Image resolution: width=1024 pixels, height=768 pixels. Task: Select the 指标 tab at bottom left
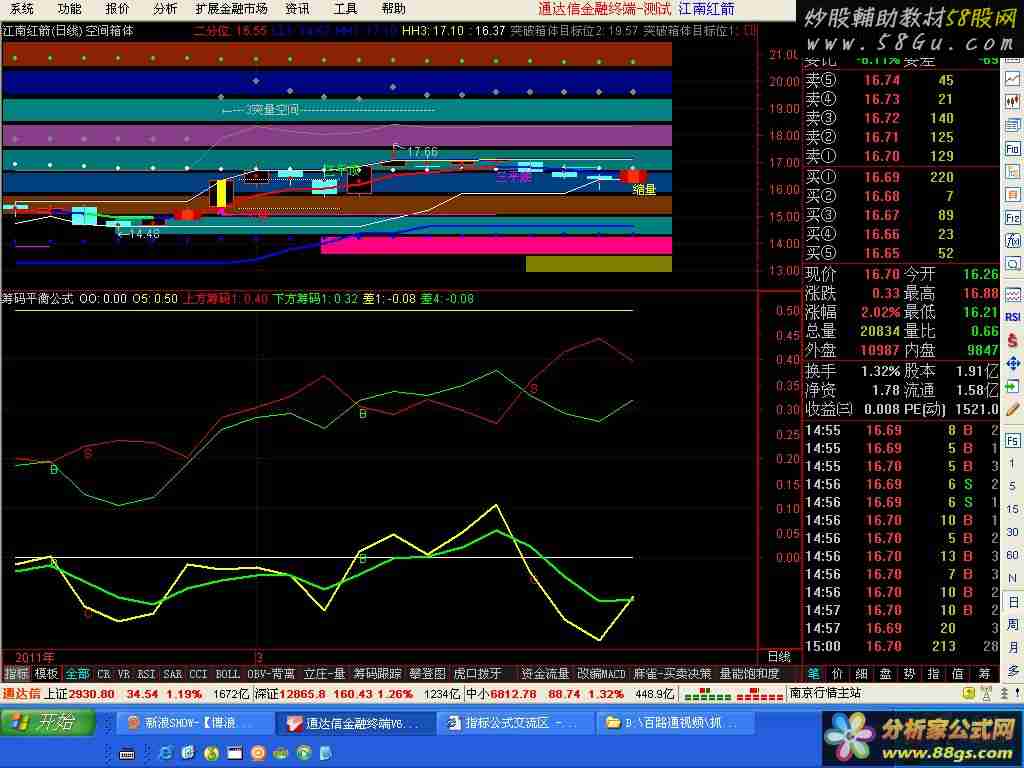pos(16,673)
